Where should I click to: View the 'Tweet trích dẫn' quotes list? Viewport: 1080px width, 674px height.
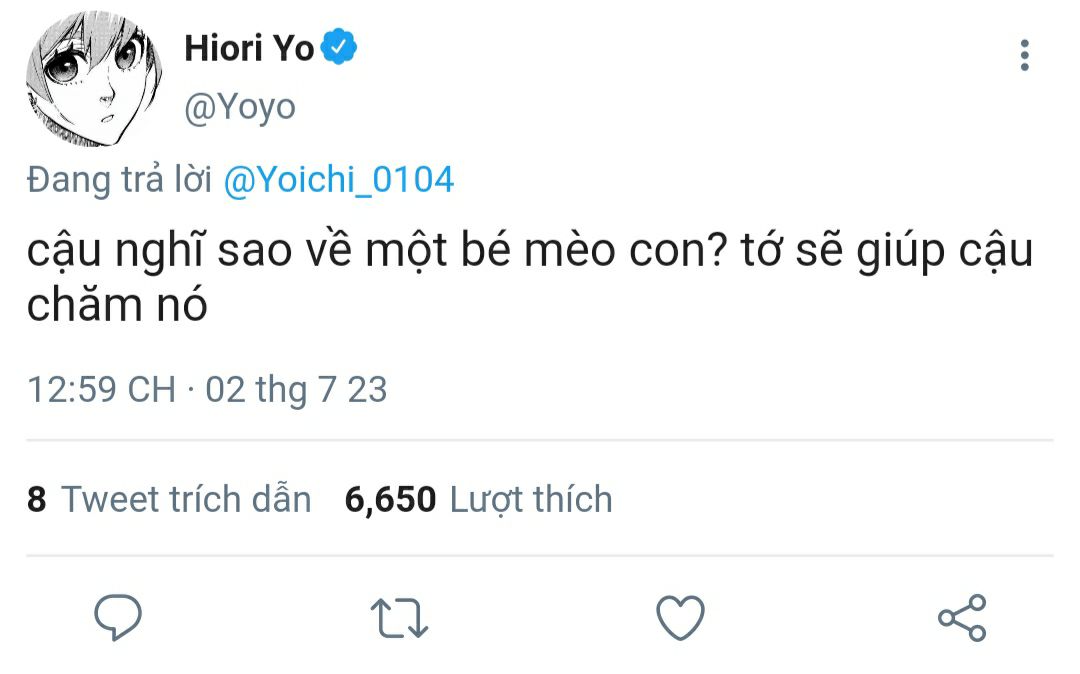[x=186, y=498]
